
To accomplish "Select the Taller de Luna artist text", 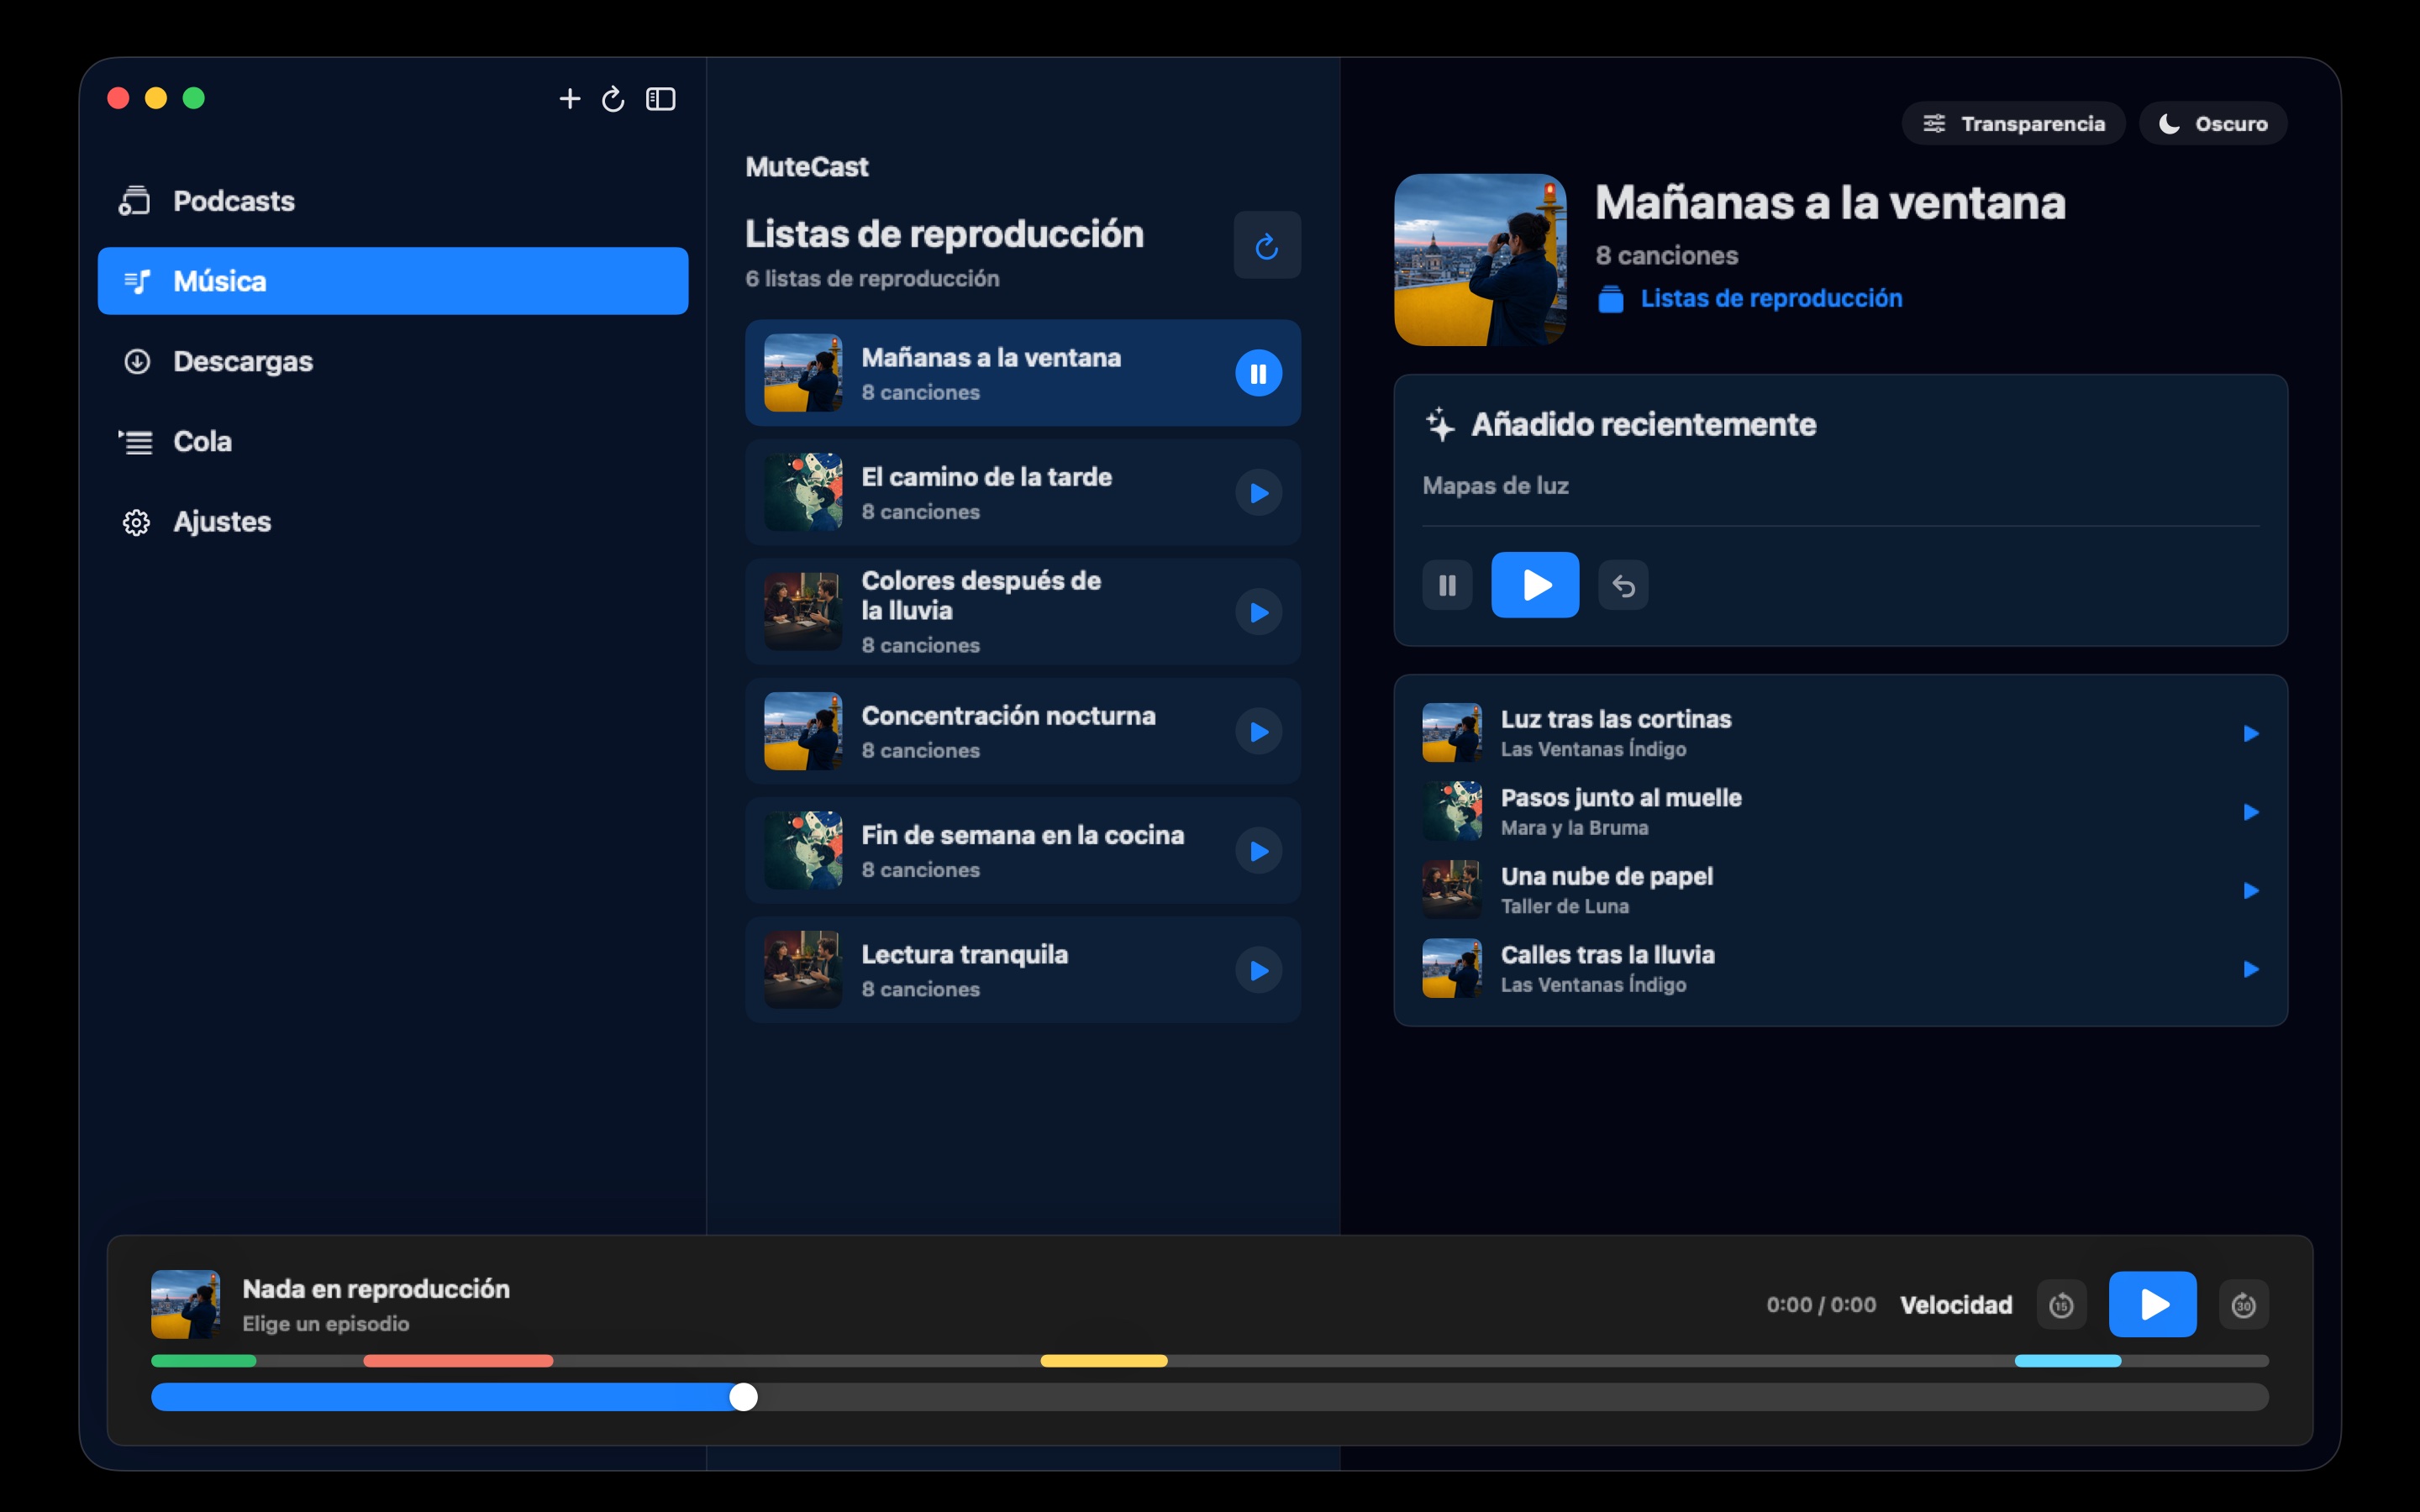I will 1564,906.
